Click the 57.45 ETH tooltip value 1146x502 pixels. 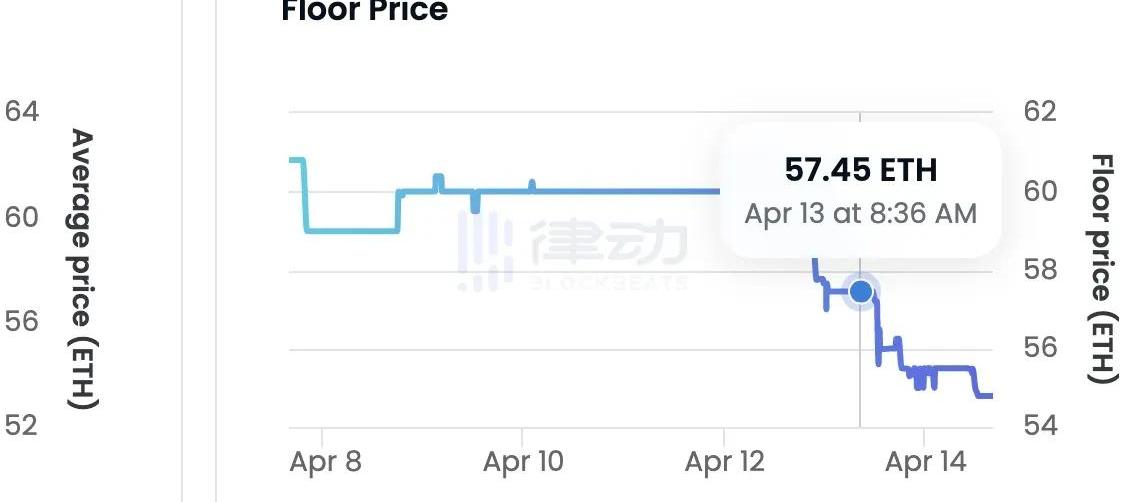(861, 170)
